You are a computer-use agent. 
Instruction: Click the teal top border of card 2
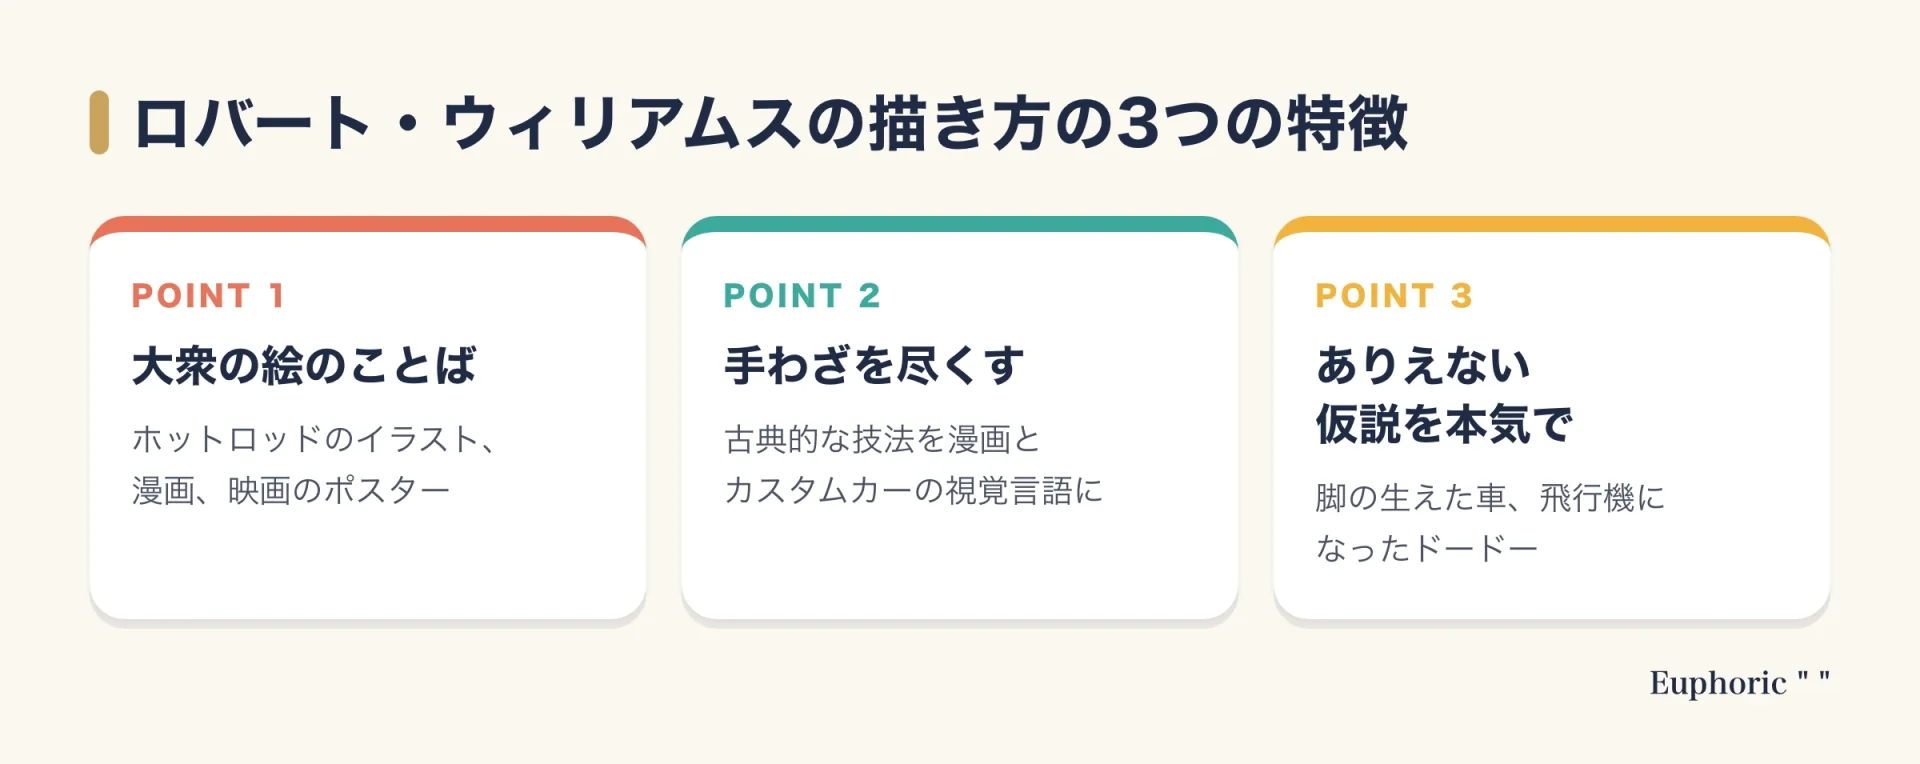click(x=960, y=224)
